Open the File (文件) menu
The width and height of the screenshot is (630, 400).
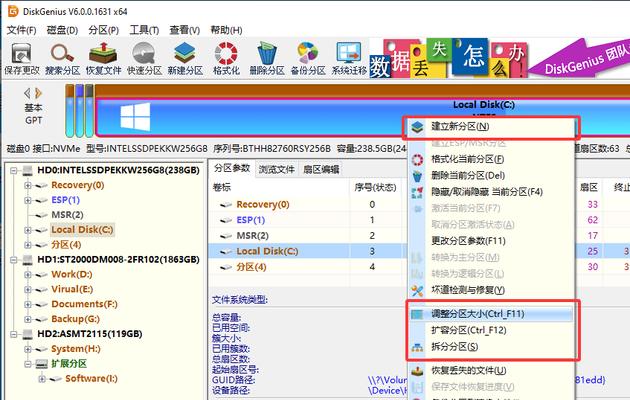[21, 30]
